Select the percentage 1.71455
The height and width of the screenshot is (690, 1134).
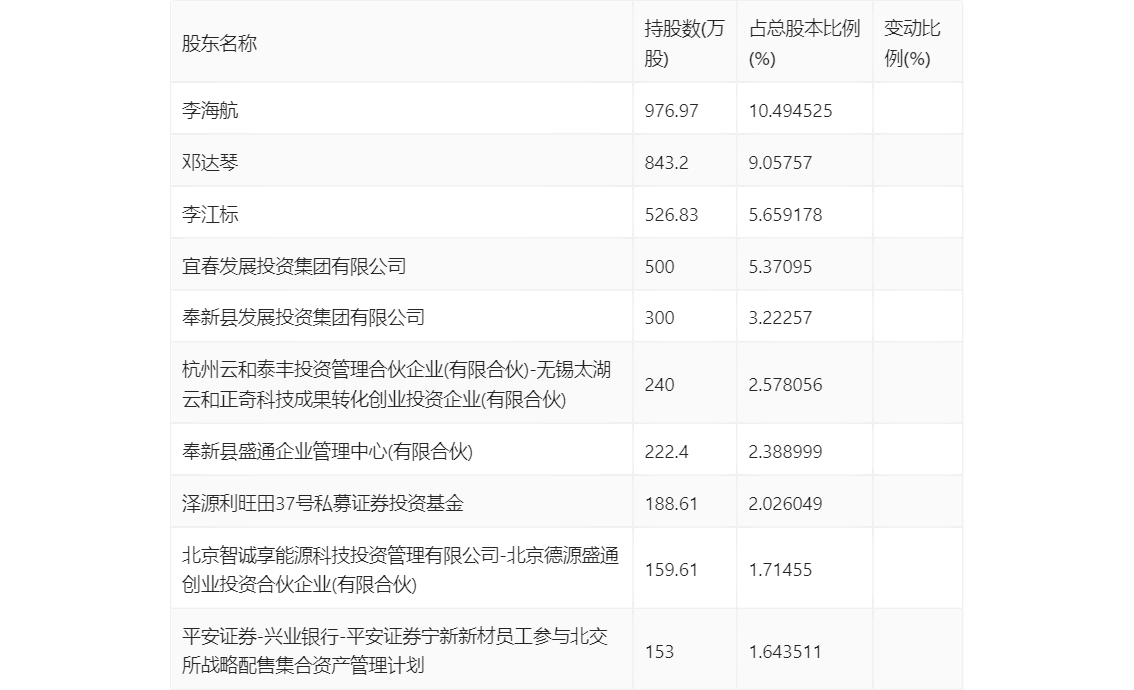780,570
